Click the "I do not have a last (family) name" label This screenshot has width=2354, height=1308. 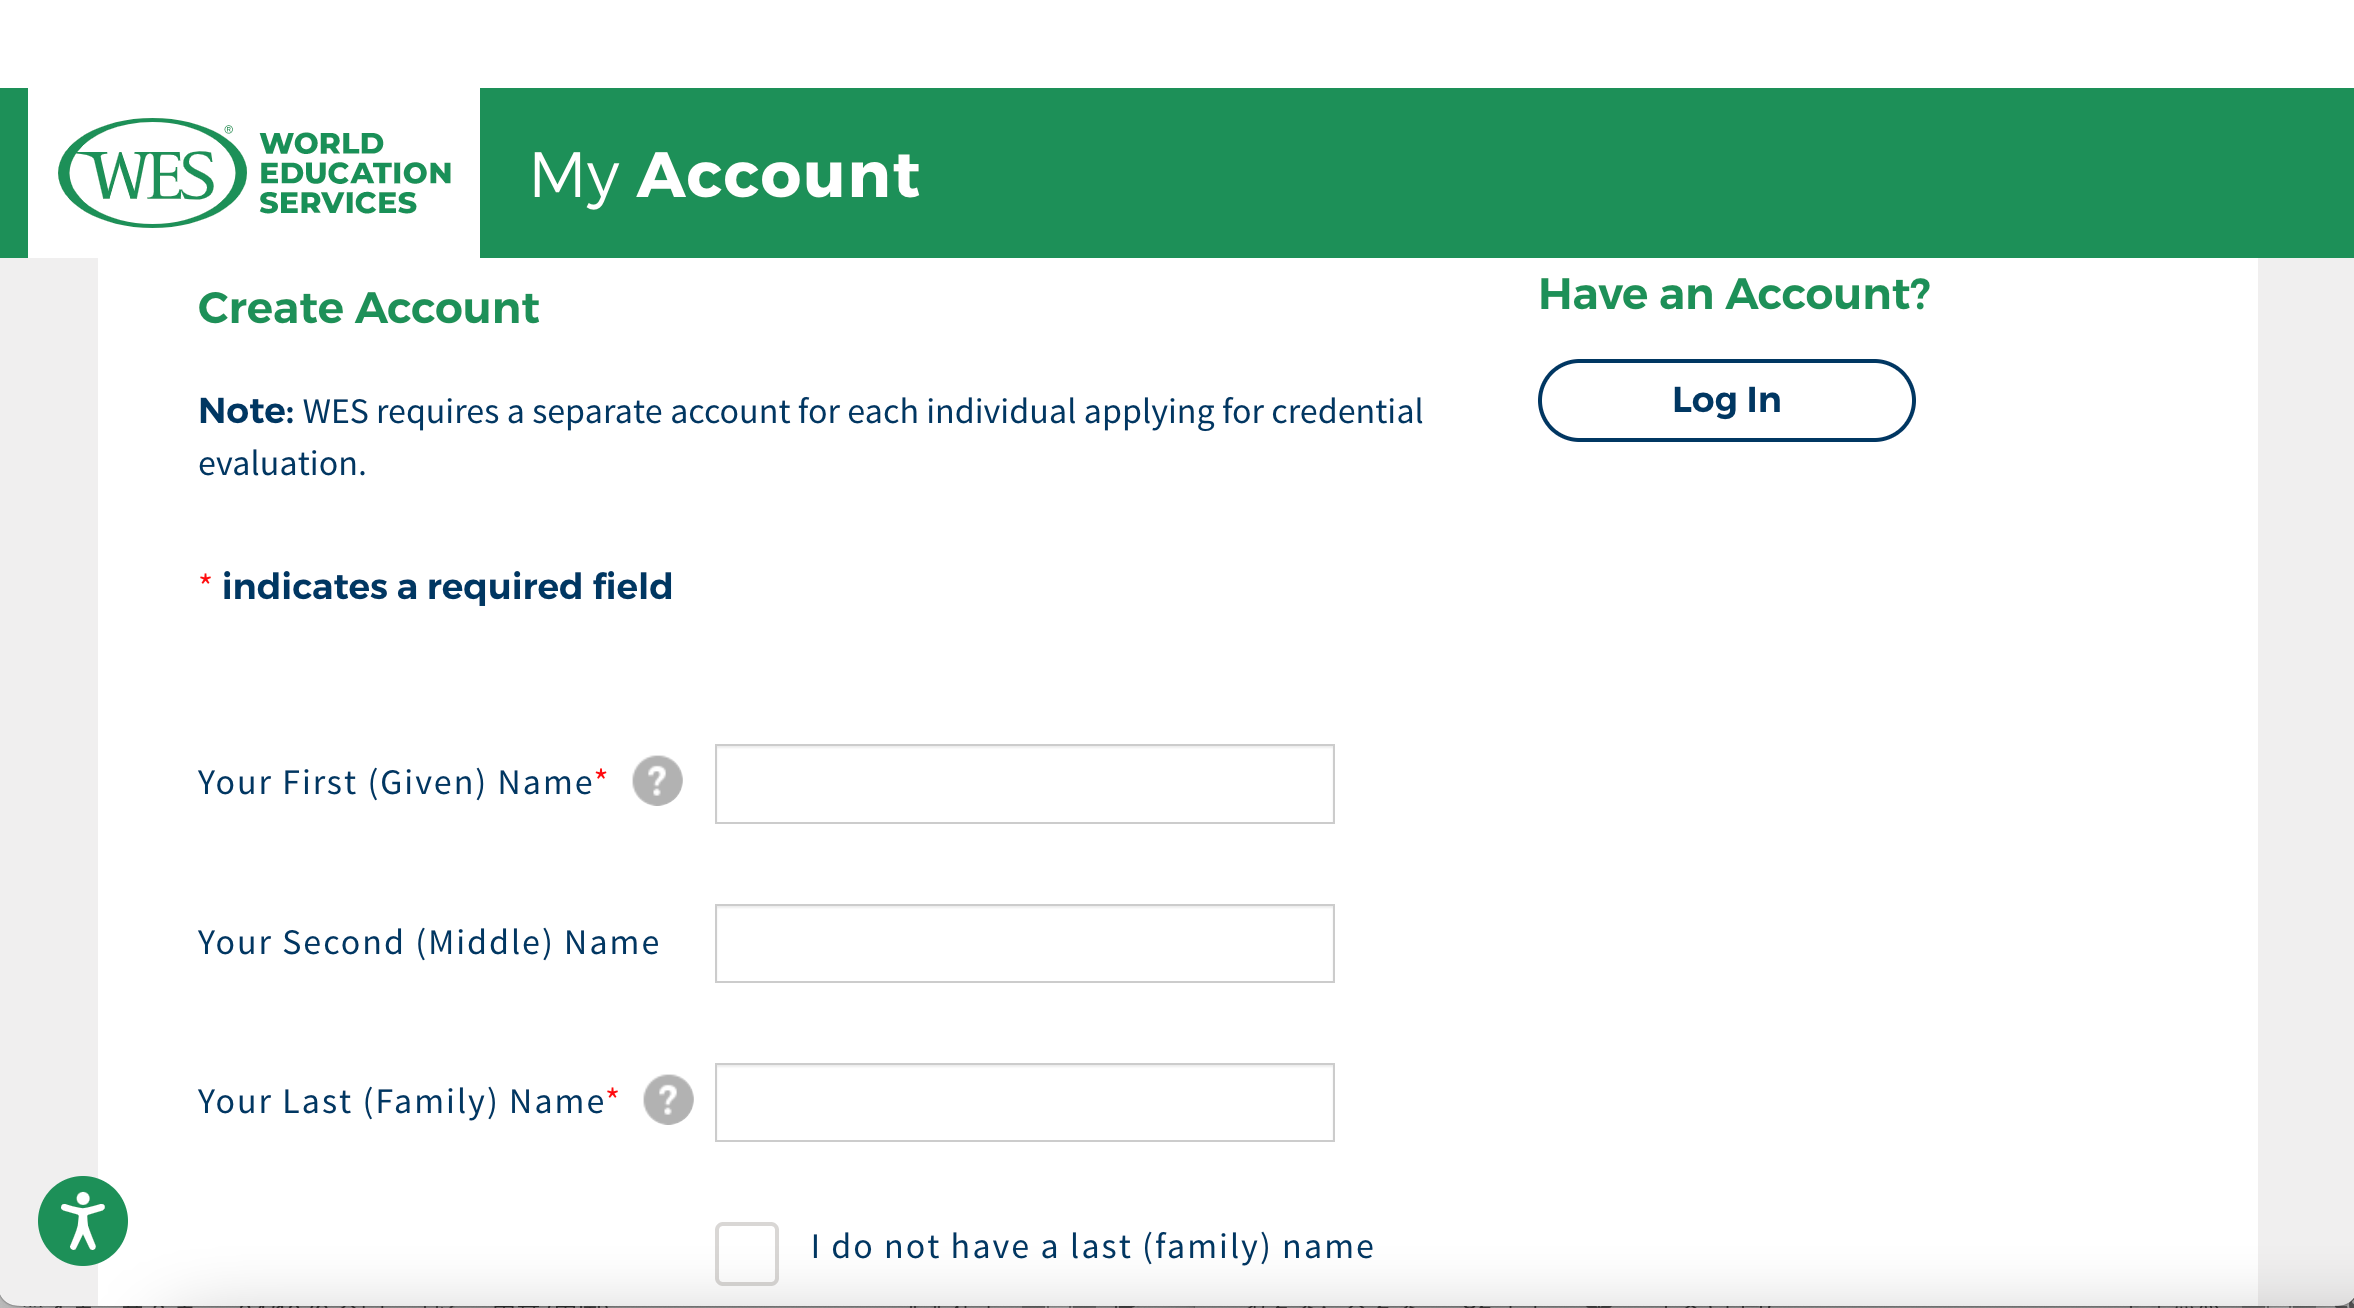1092,1247
